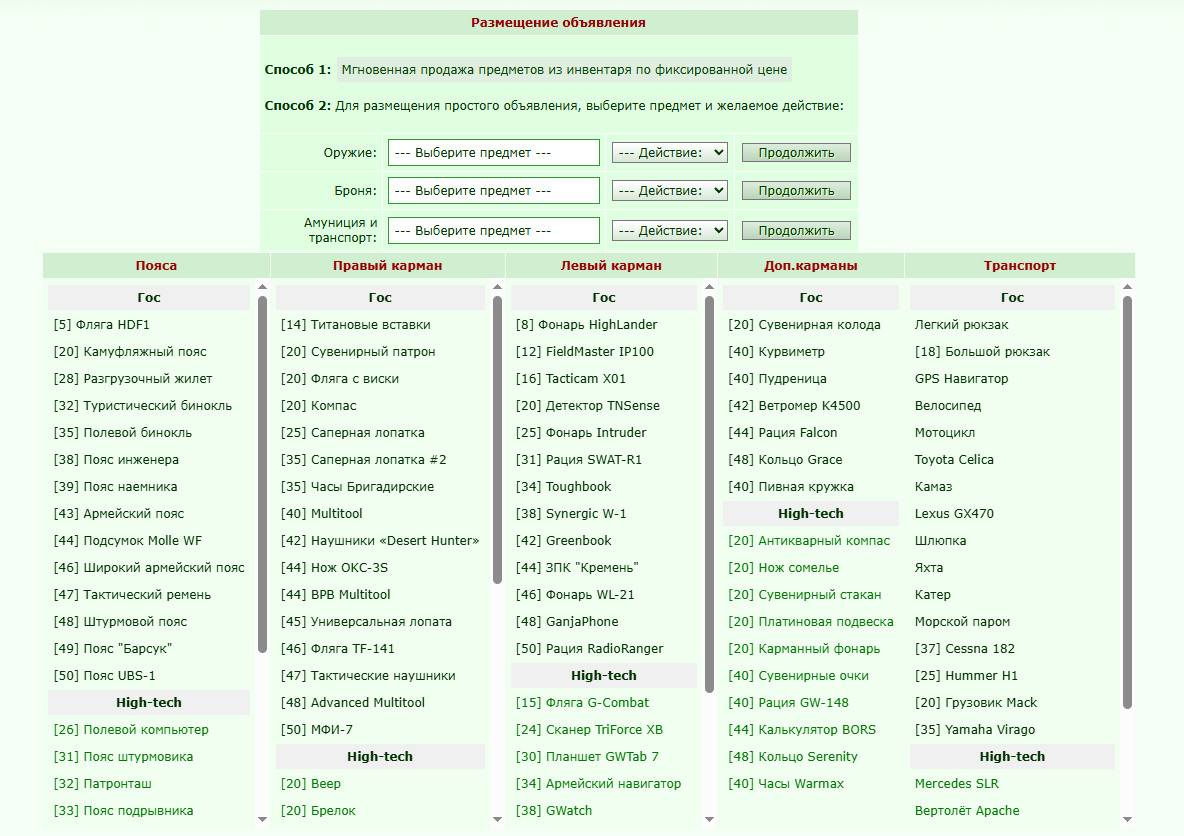Click scroll-up arrow of Транспорт list
1184x836 pixels.
[x=1127, y=287]
